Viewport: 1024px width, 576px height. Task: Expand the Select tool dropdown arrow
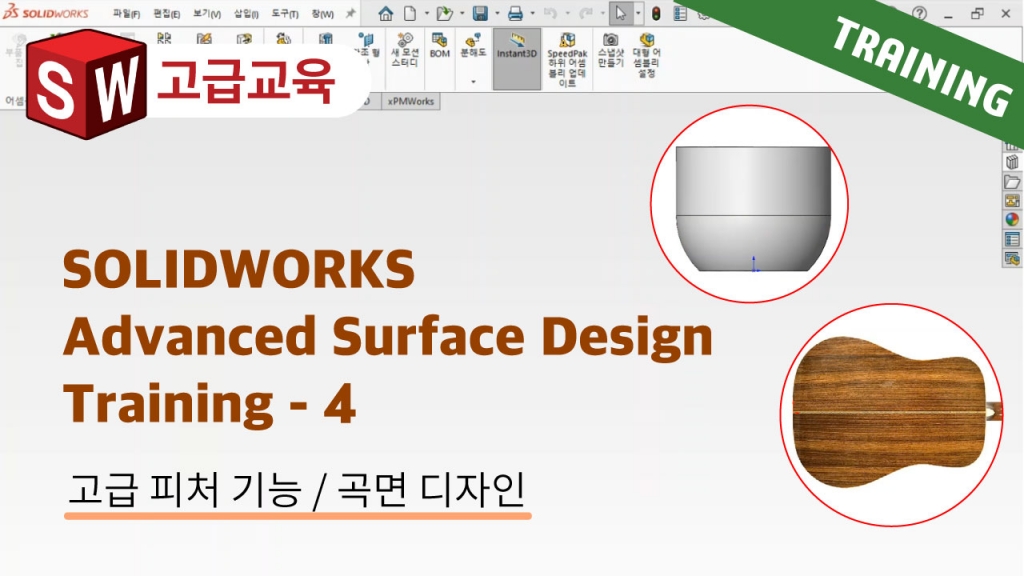click(638, 13)
